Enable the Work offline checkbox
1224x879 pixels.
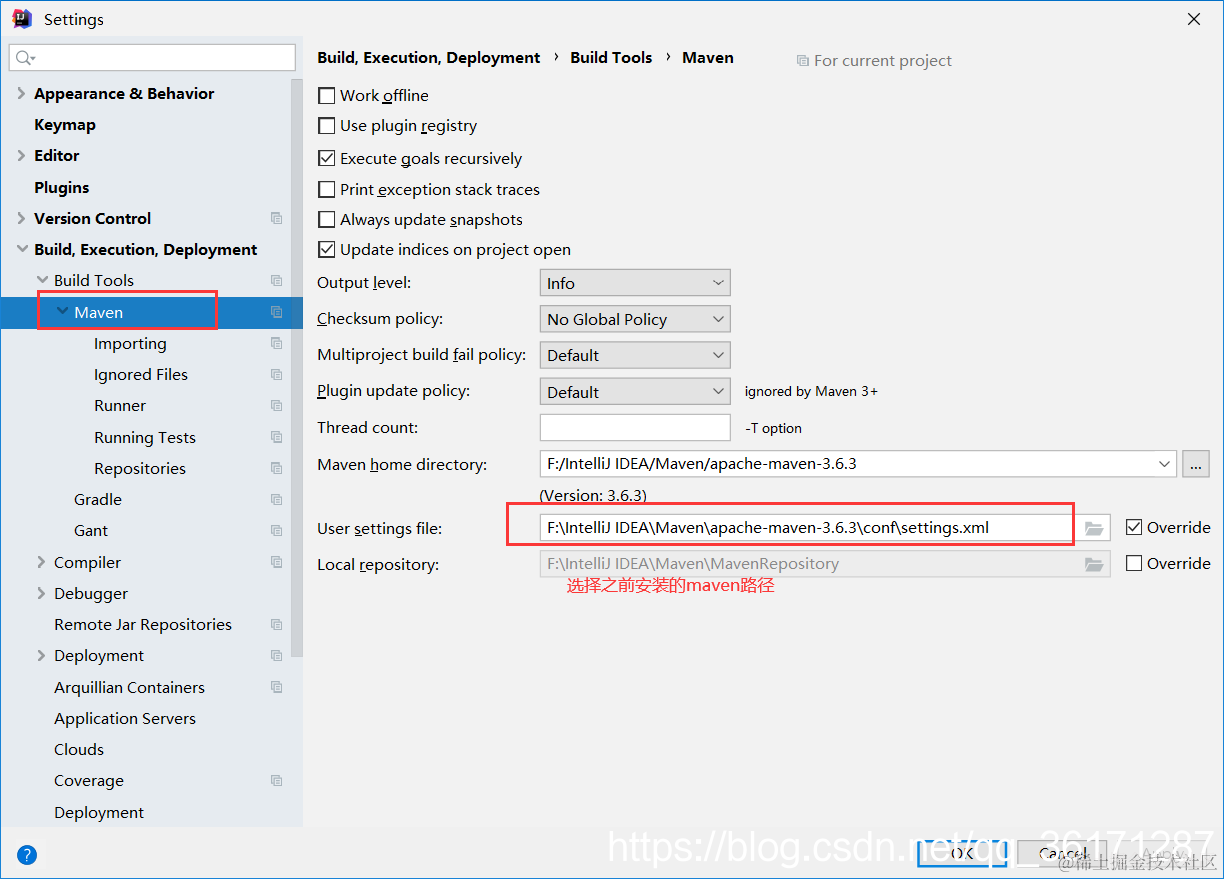tap(326, 96)
